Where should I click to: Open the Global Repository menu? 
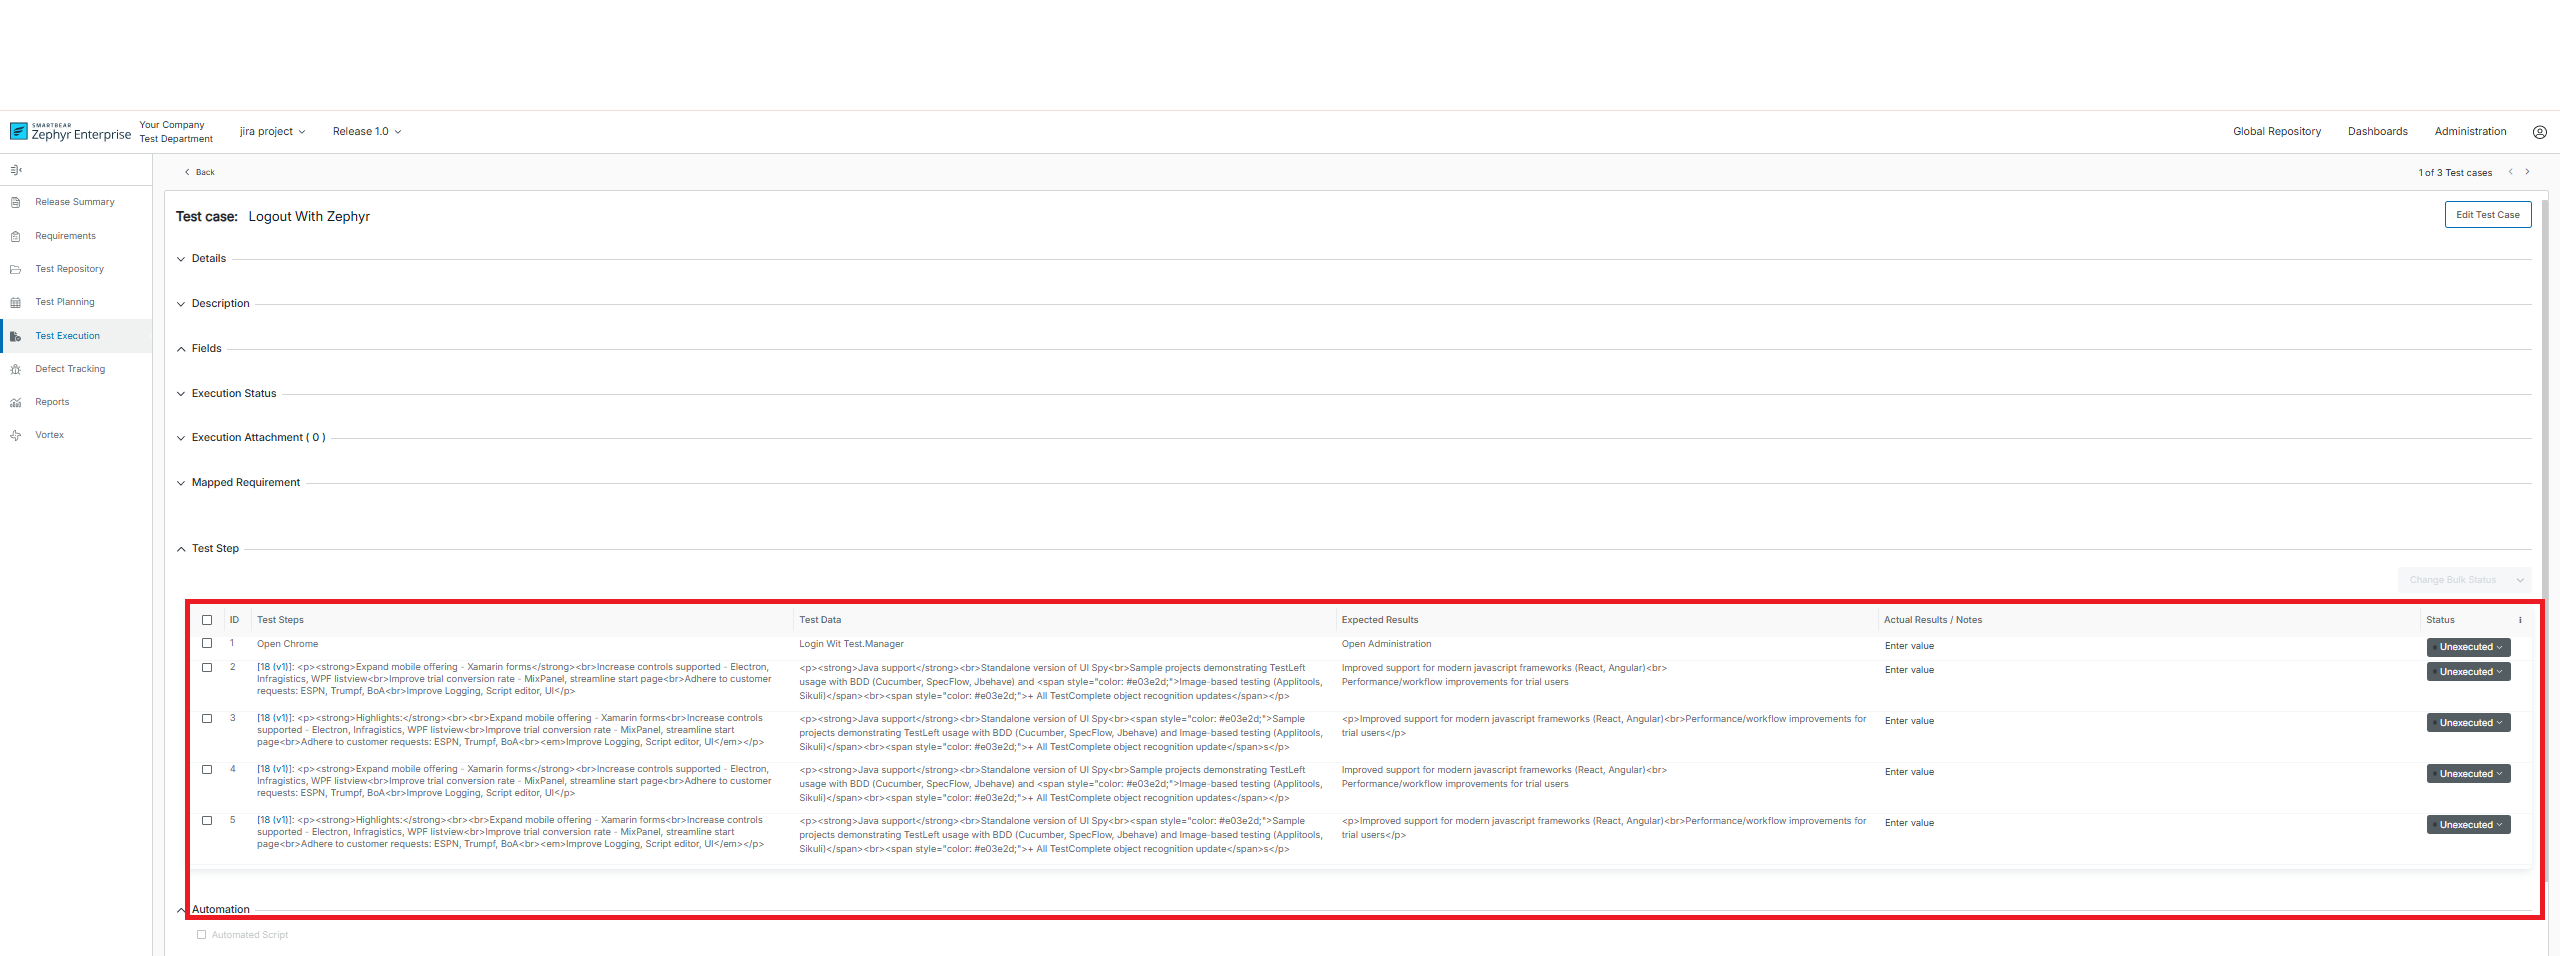2277,131
